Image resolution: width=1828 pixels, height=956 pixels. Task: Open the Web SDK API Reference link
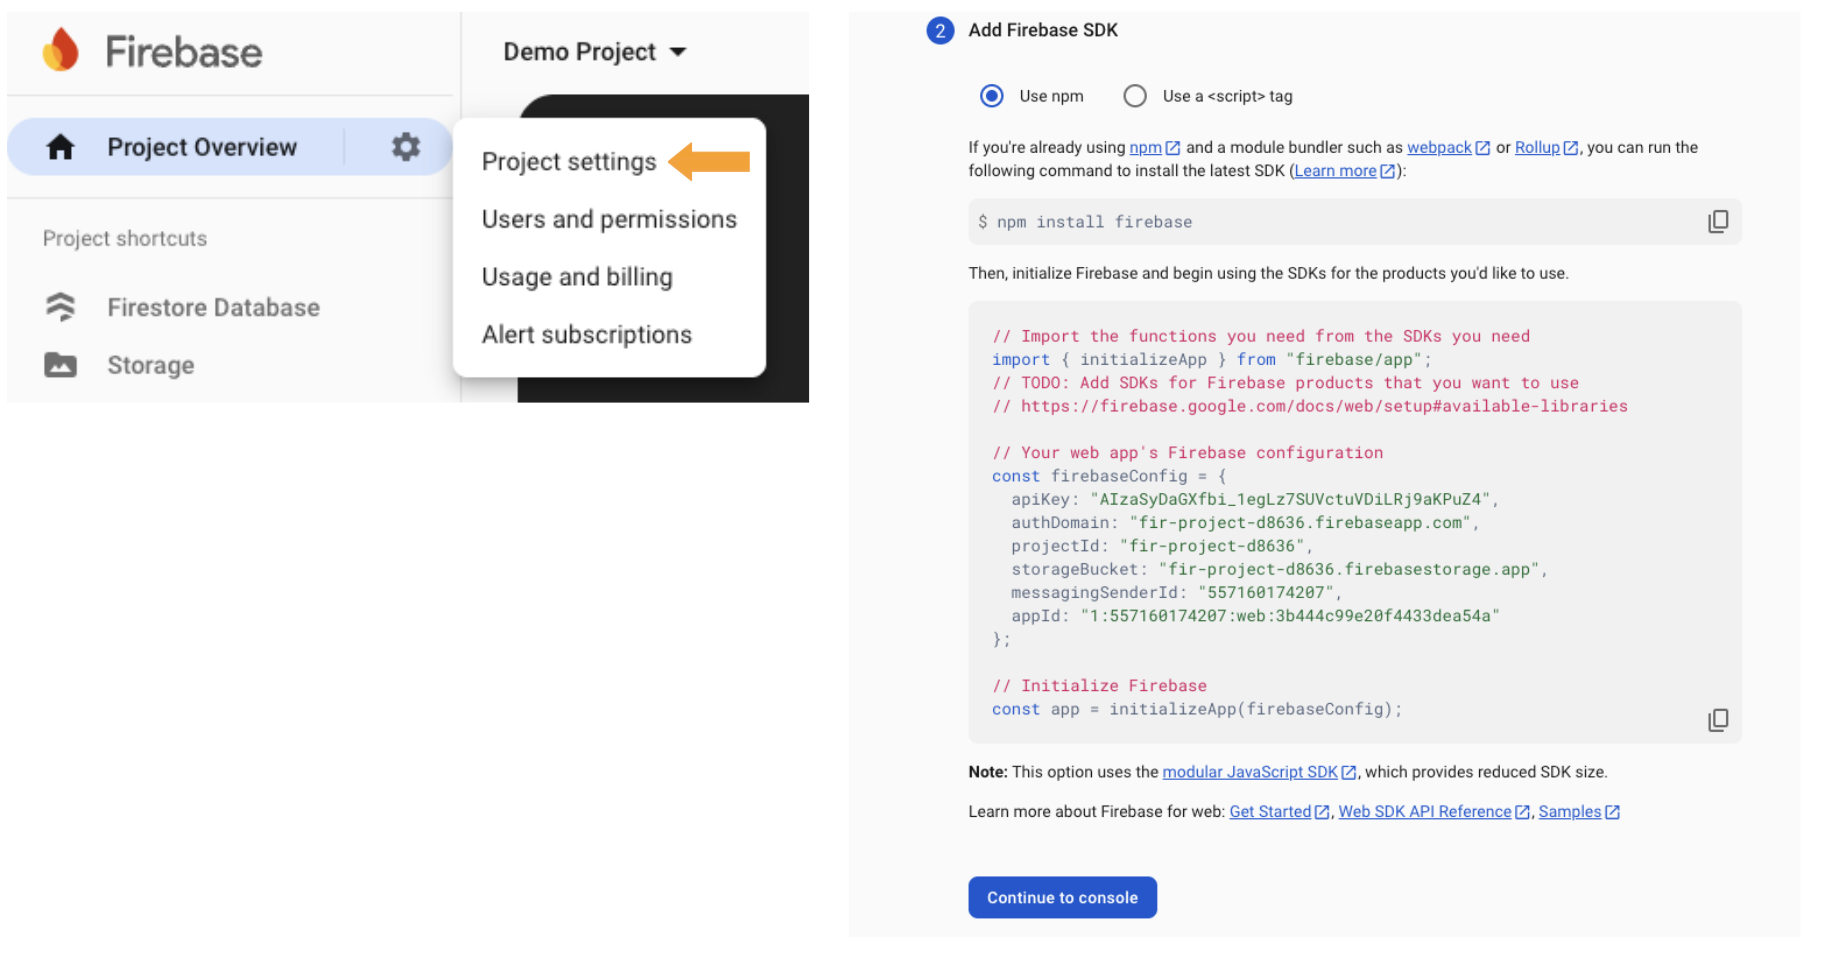point(1425,812)
